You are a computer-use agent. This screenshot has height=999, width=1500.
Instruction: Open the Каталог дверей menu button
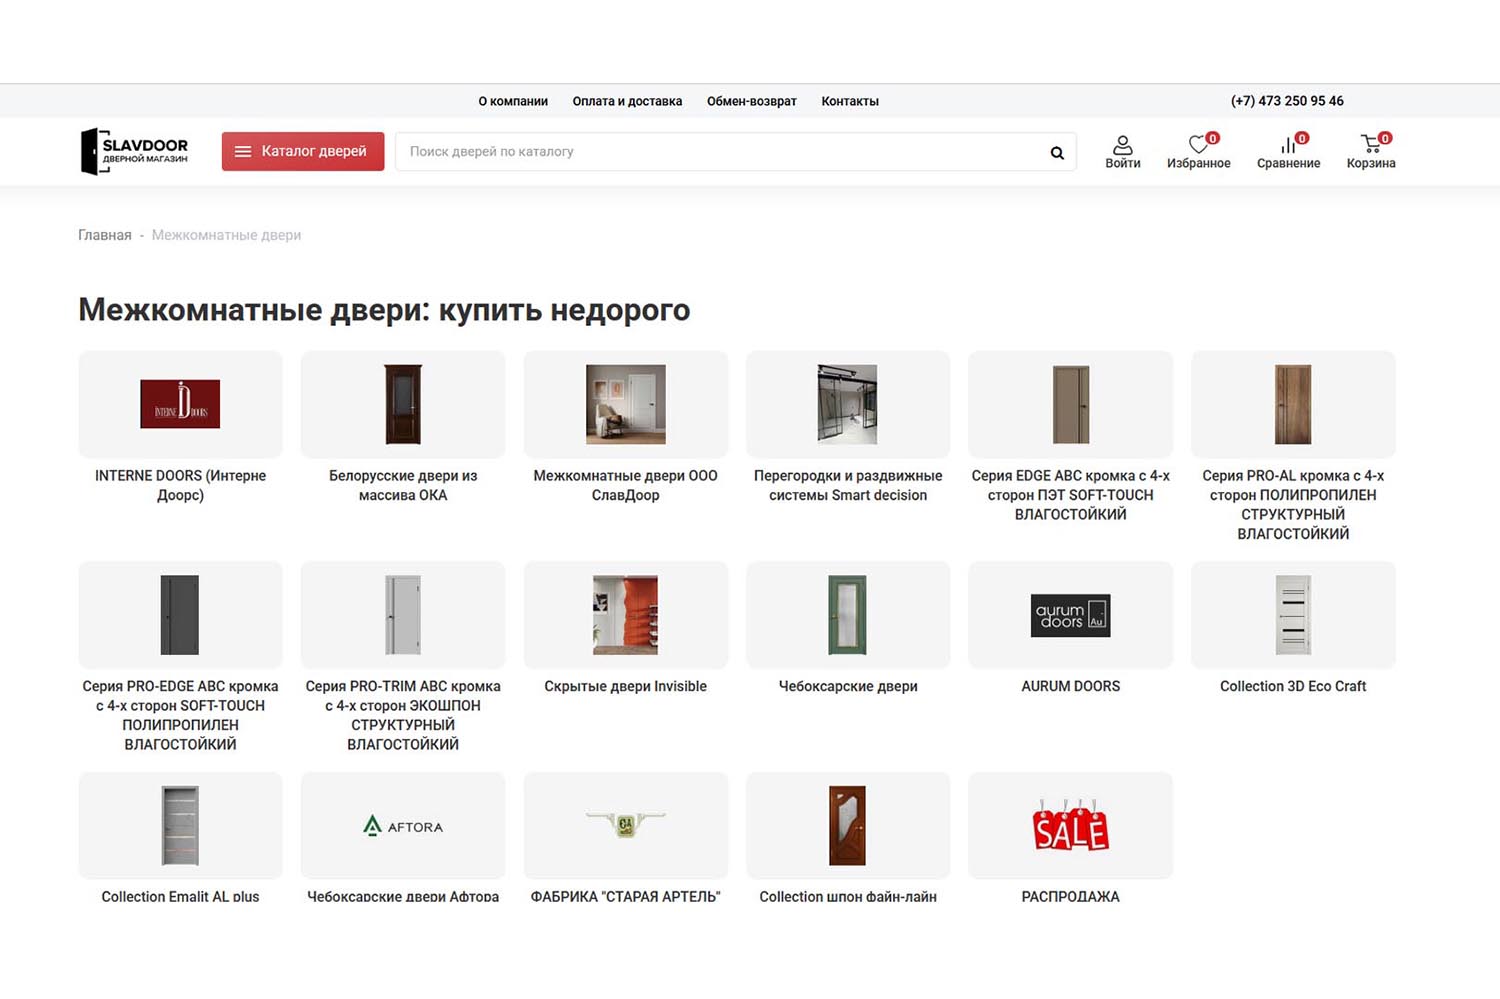303,152
